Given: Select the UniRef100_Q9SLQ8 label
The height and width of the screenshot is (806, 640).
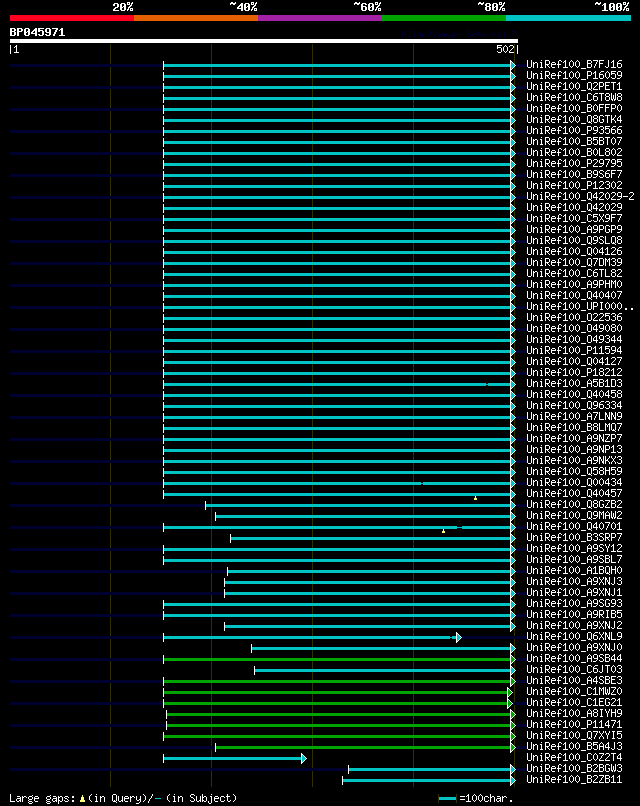Looking at the screenshot, I should click(x=574, y=241).
